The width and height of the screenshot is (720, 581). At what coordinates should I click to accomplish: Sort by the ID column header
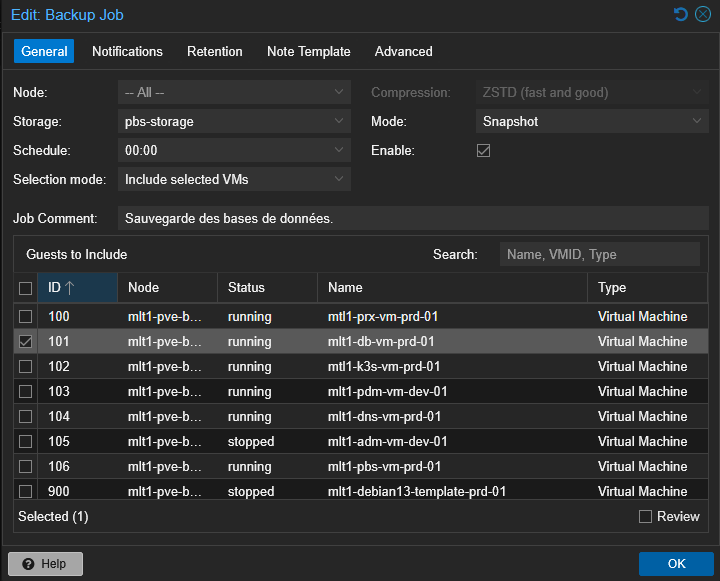(x=77, y=288)
